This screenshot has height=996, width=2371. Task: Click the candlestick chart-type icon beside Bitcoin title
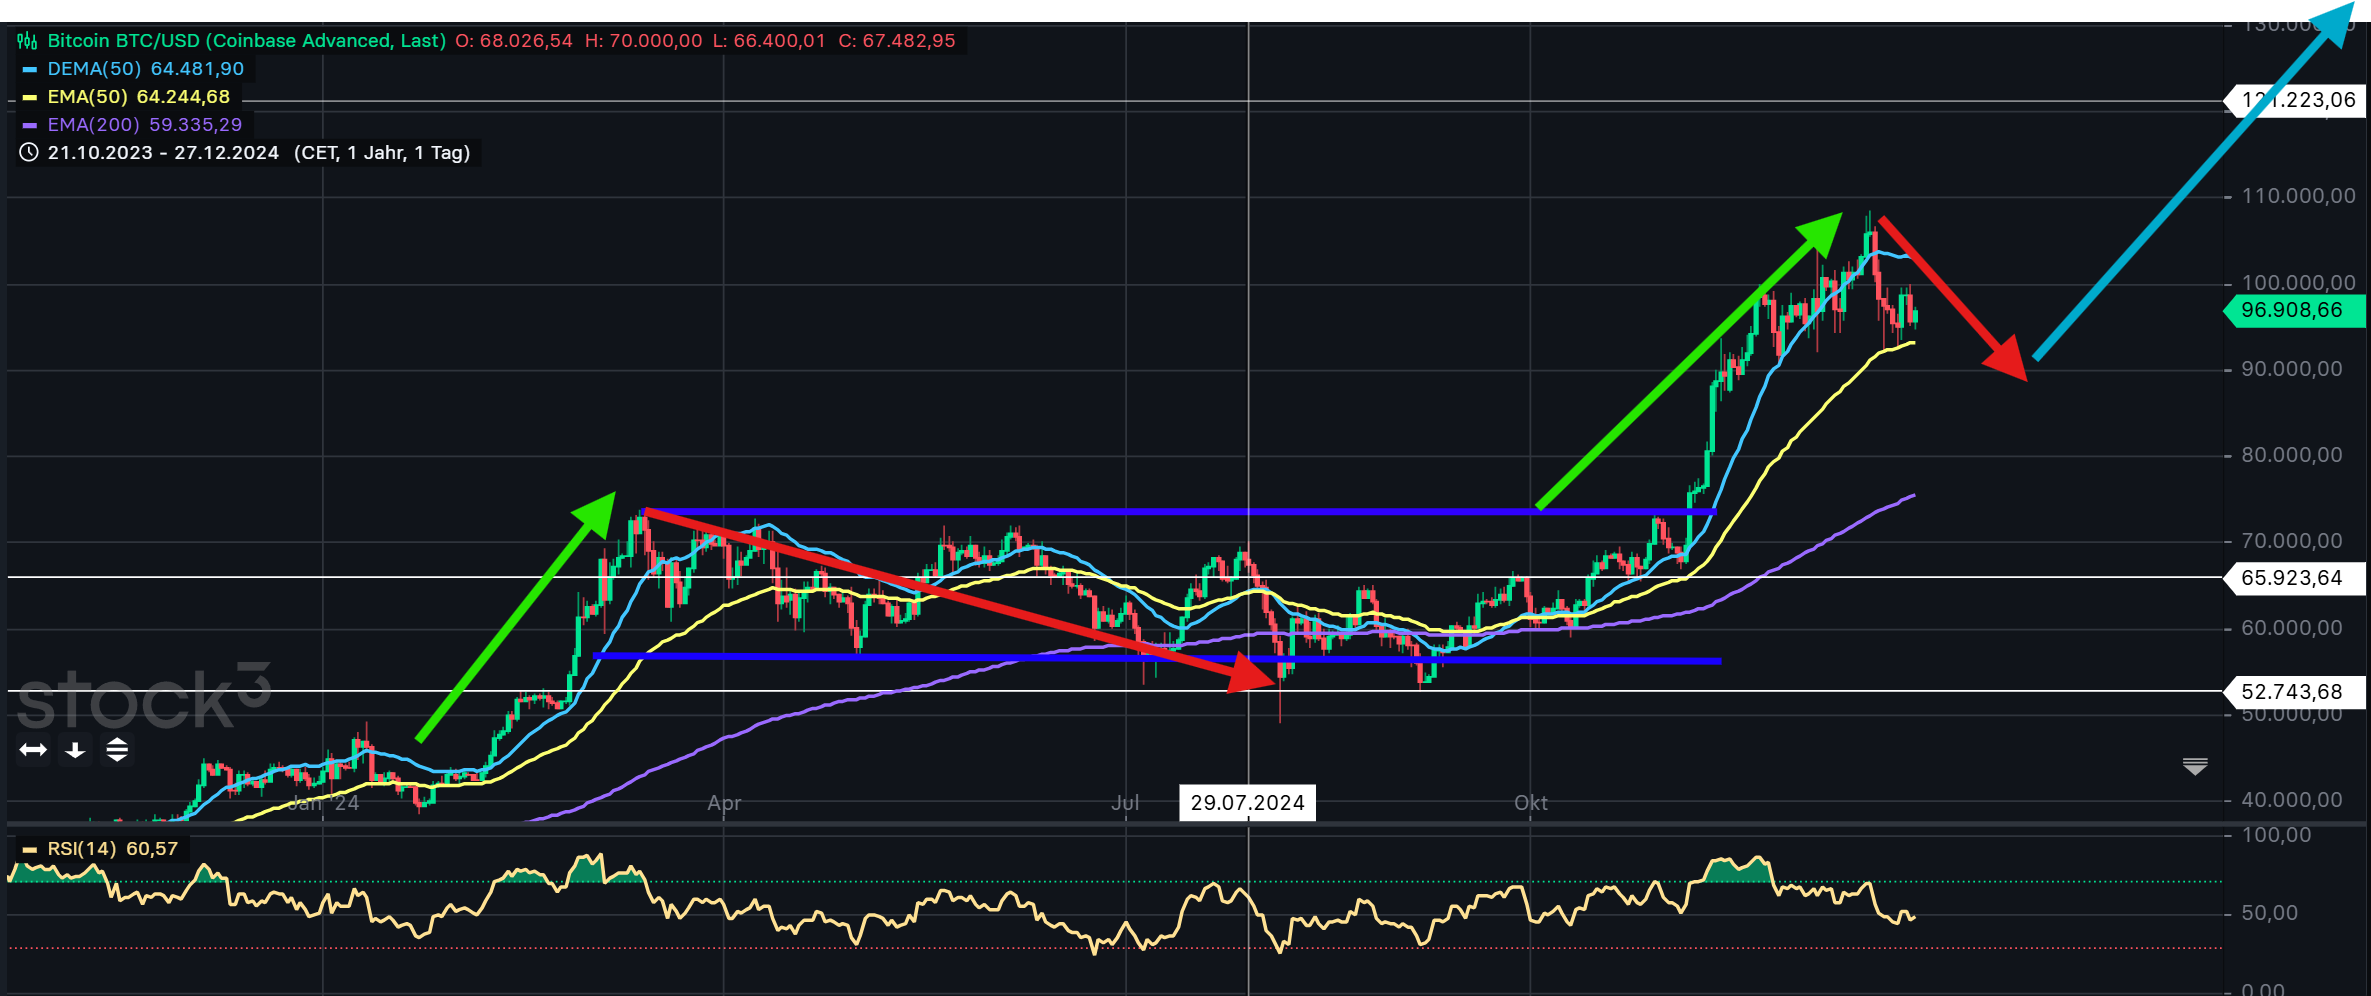coord(27,41)
